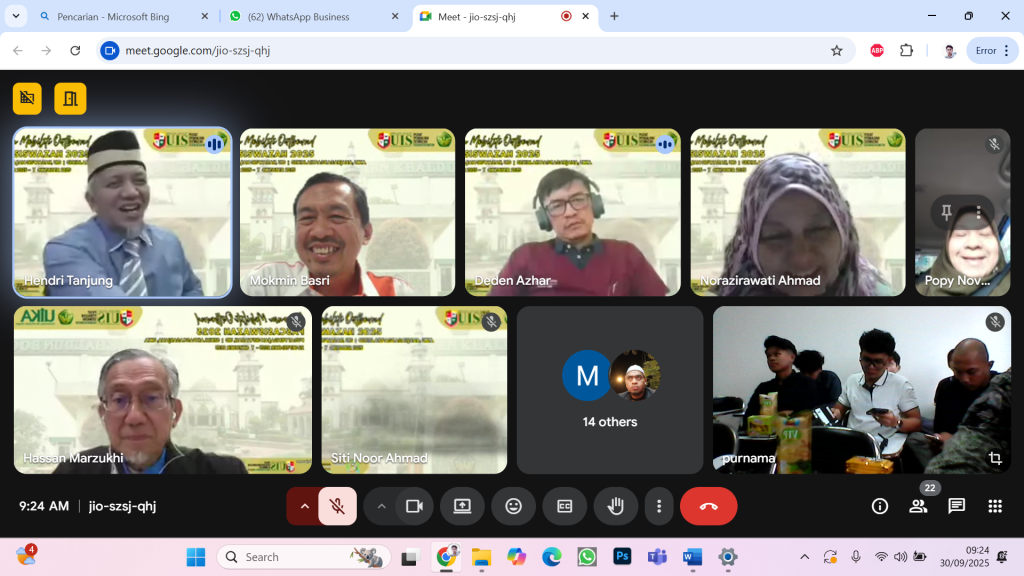Open the three-dot more options menu

658,506
